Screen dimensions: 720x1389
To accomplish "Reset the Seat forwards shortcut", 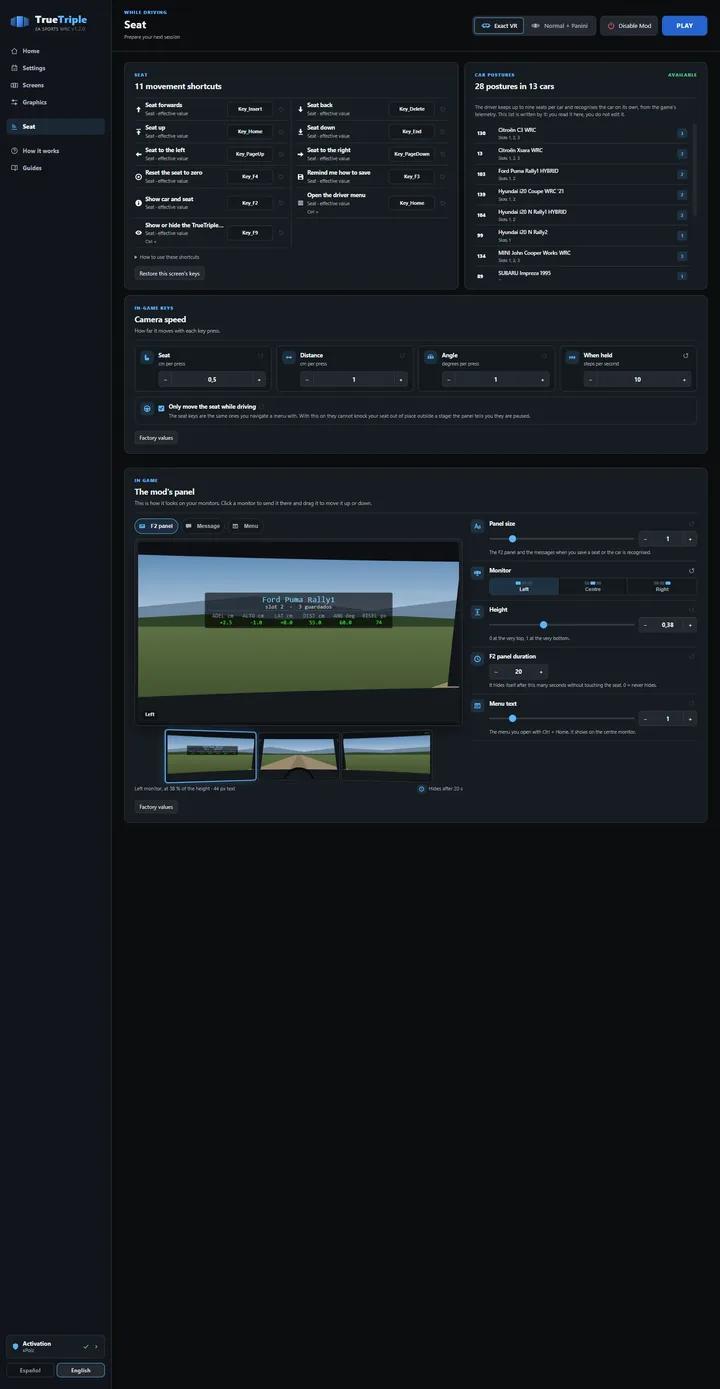I will 281,109.
